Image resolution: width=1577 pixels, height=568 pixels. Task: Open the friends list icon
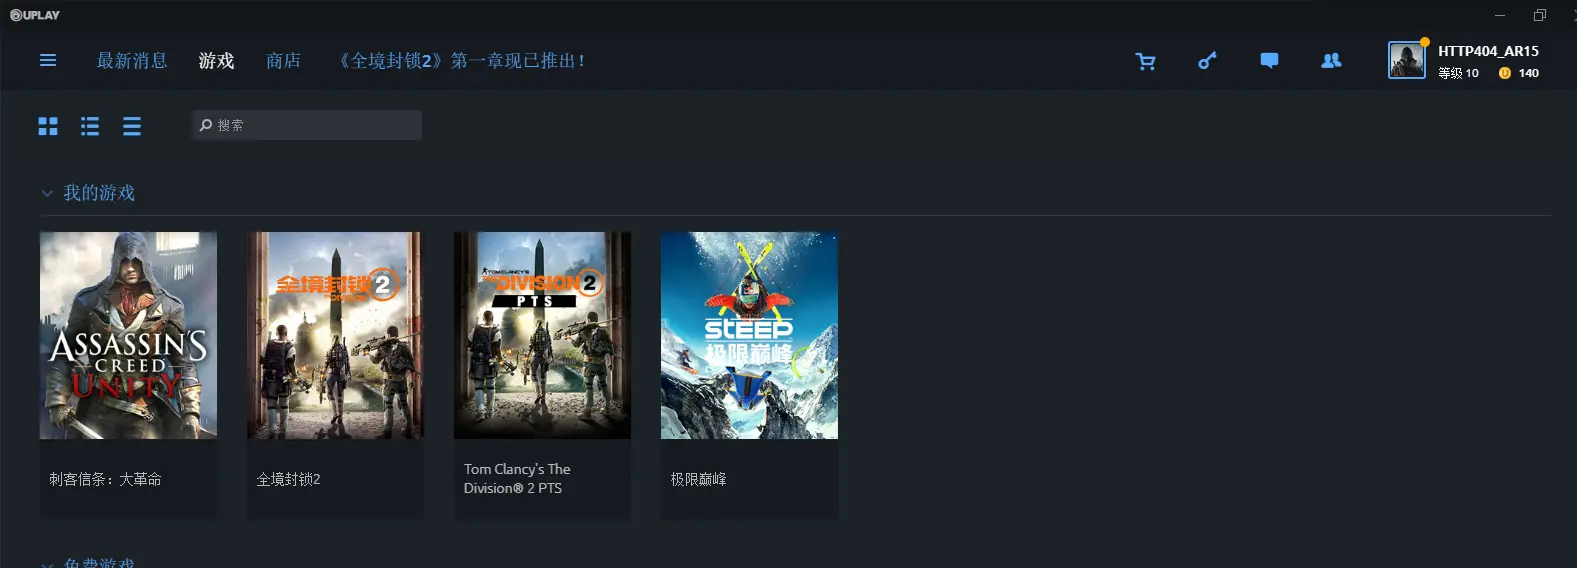coord(1331,61)
